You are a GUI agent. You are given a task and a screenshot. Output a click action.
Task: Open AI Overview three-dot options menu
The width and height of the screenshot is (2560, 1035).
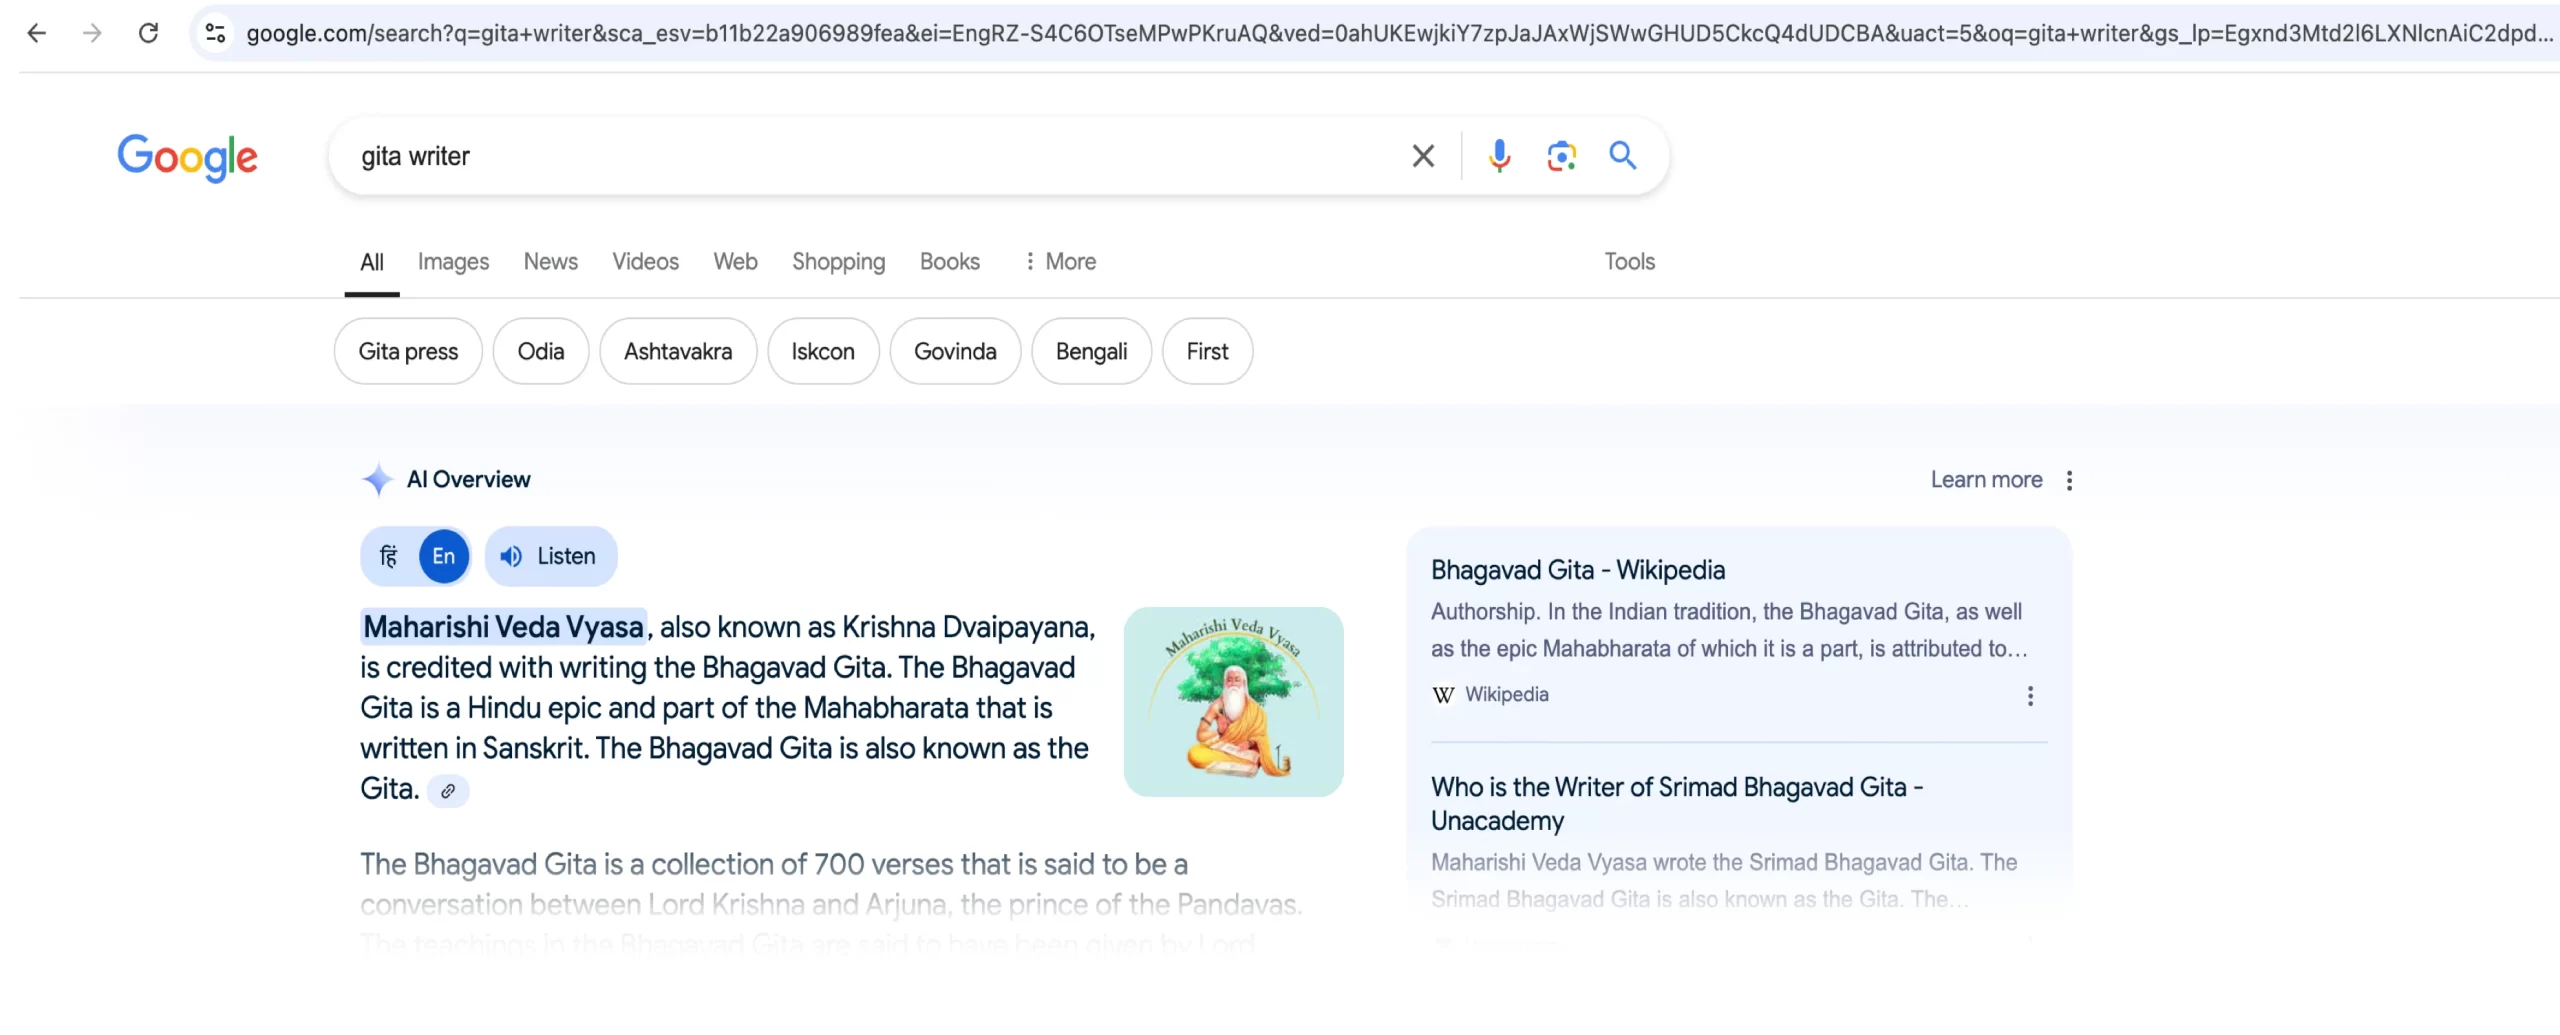(x=2069, y=480)
